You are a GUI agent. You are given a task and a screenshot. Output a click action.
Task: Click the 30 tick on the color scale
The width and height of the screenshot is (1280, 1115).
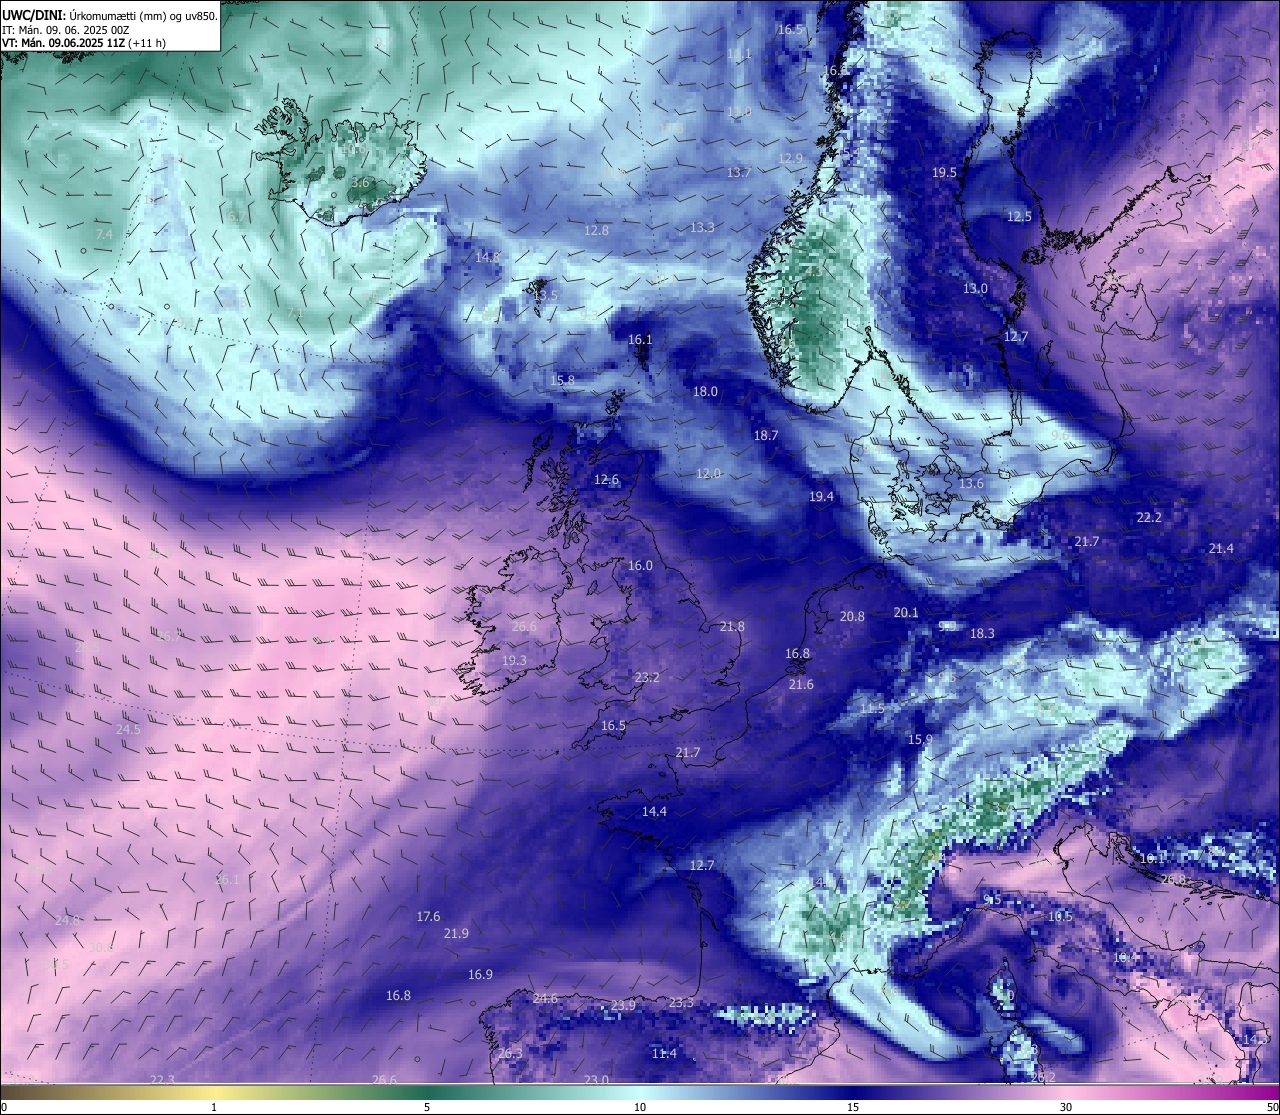(x=1066, y=1107)
